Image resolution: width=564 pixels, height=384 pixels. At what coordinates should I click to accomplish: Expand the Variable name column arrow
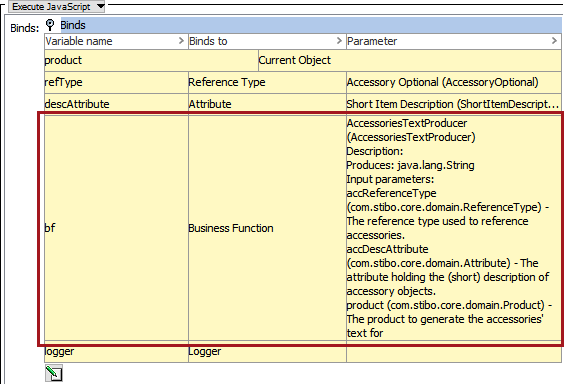pyautogui.click(x=182, y=41)
